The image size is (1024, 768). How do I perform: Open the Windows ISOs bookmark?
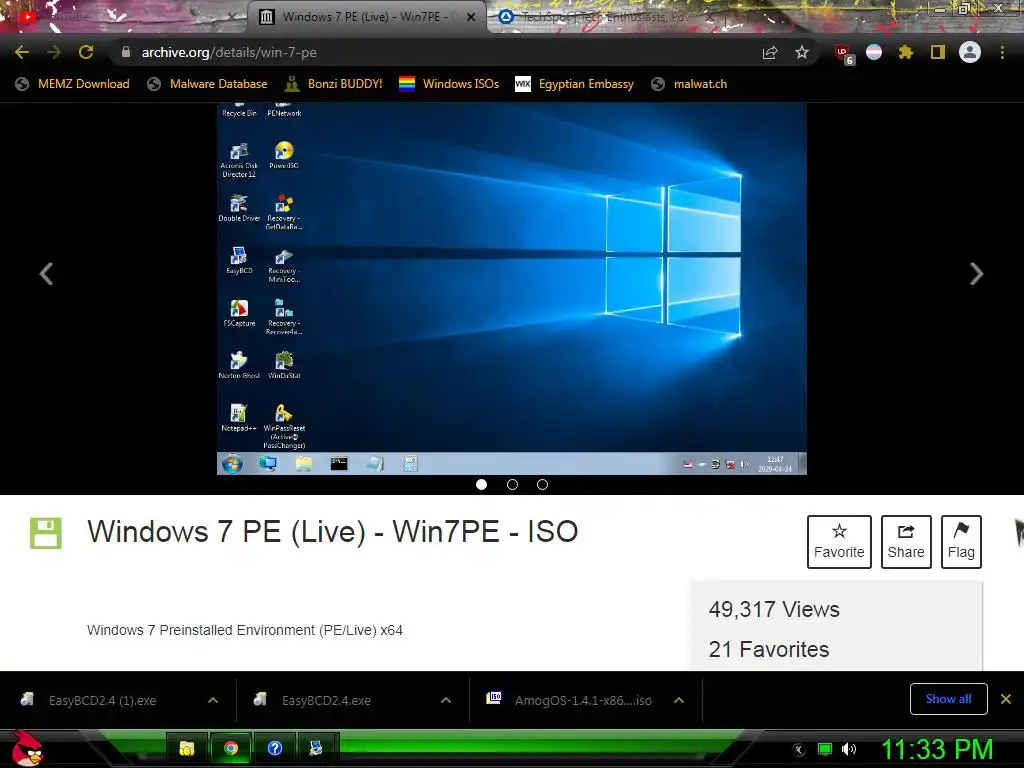click(x=449, y=84)
